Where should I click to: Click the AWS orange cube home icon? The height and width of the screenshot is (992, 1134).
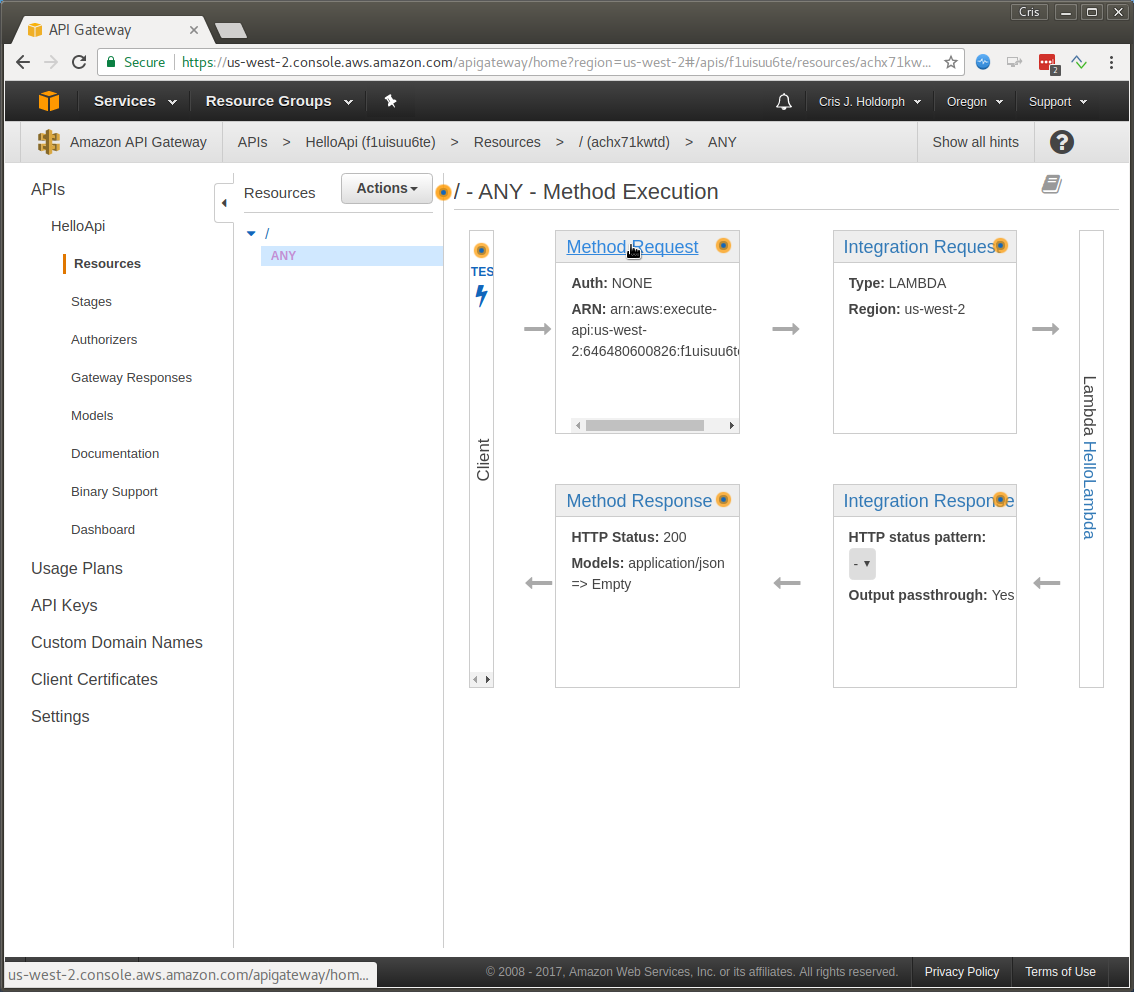(48, 101)
